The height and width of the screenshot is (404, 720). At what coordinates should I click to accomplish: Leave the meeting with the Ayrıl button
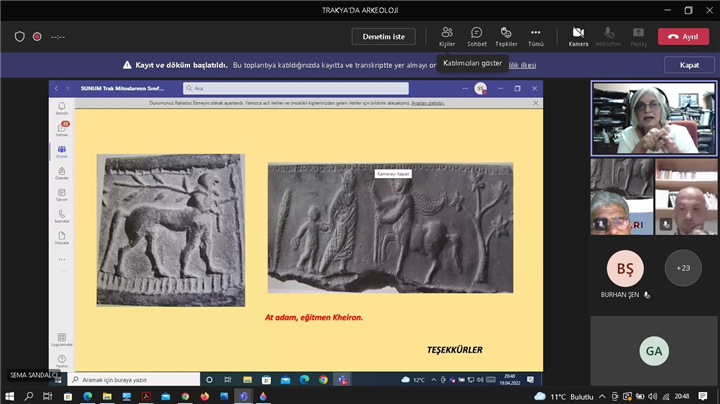[x=683, y=37]
